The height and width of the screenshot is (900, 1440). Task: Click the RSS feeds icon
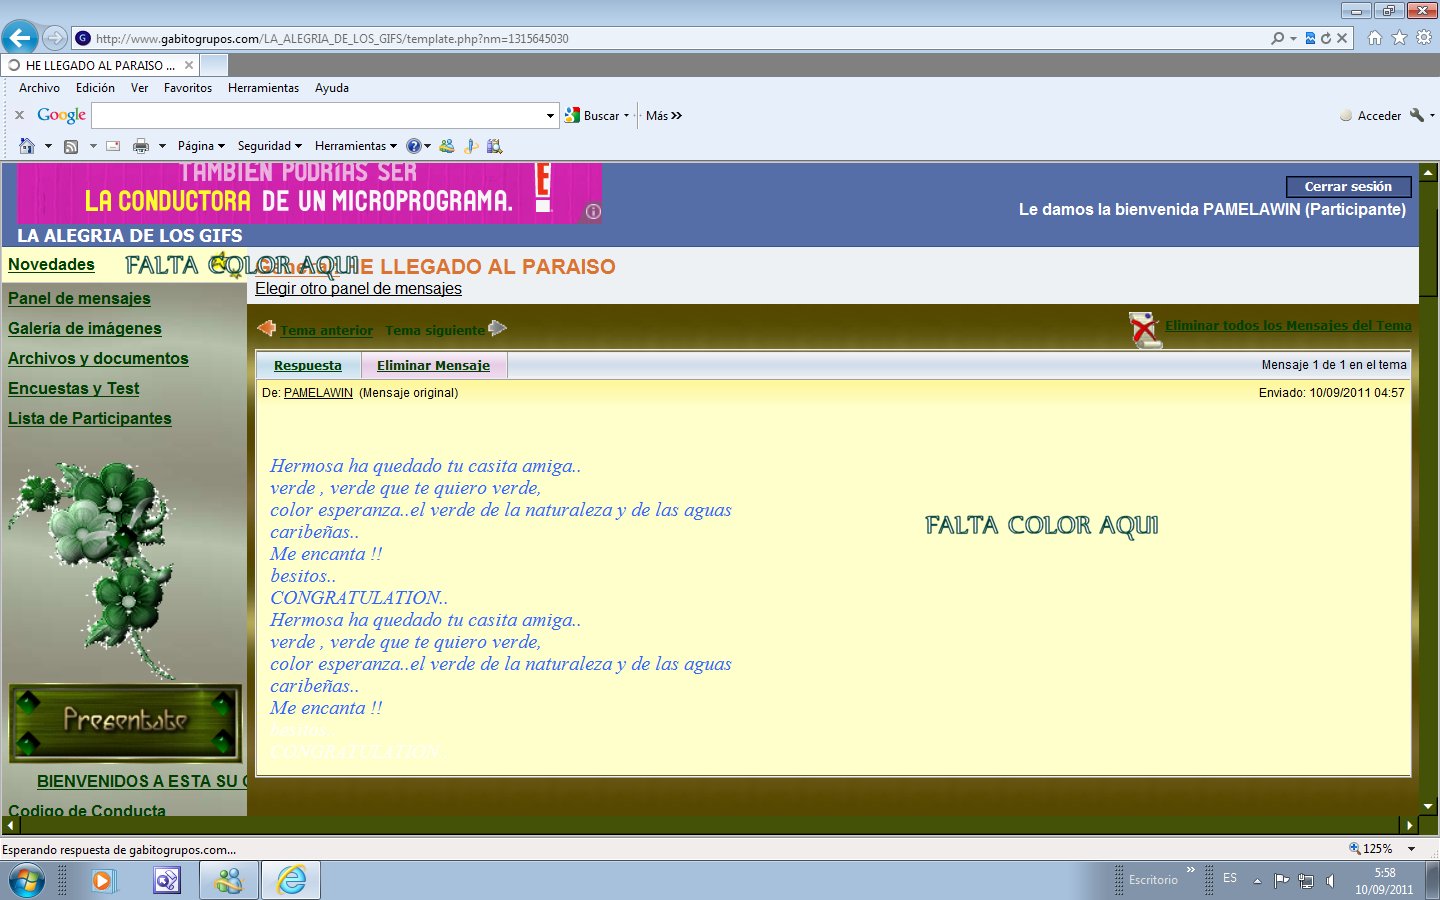click(x=71, y=146)
